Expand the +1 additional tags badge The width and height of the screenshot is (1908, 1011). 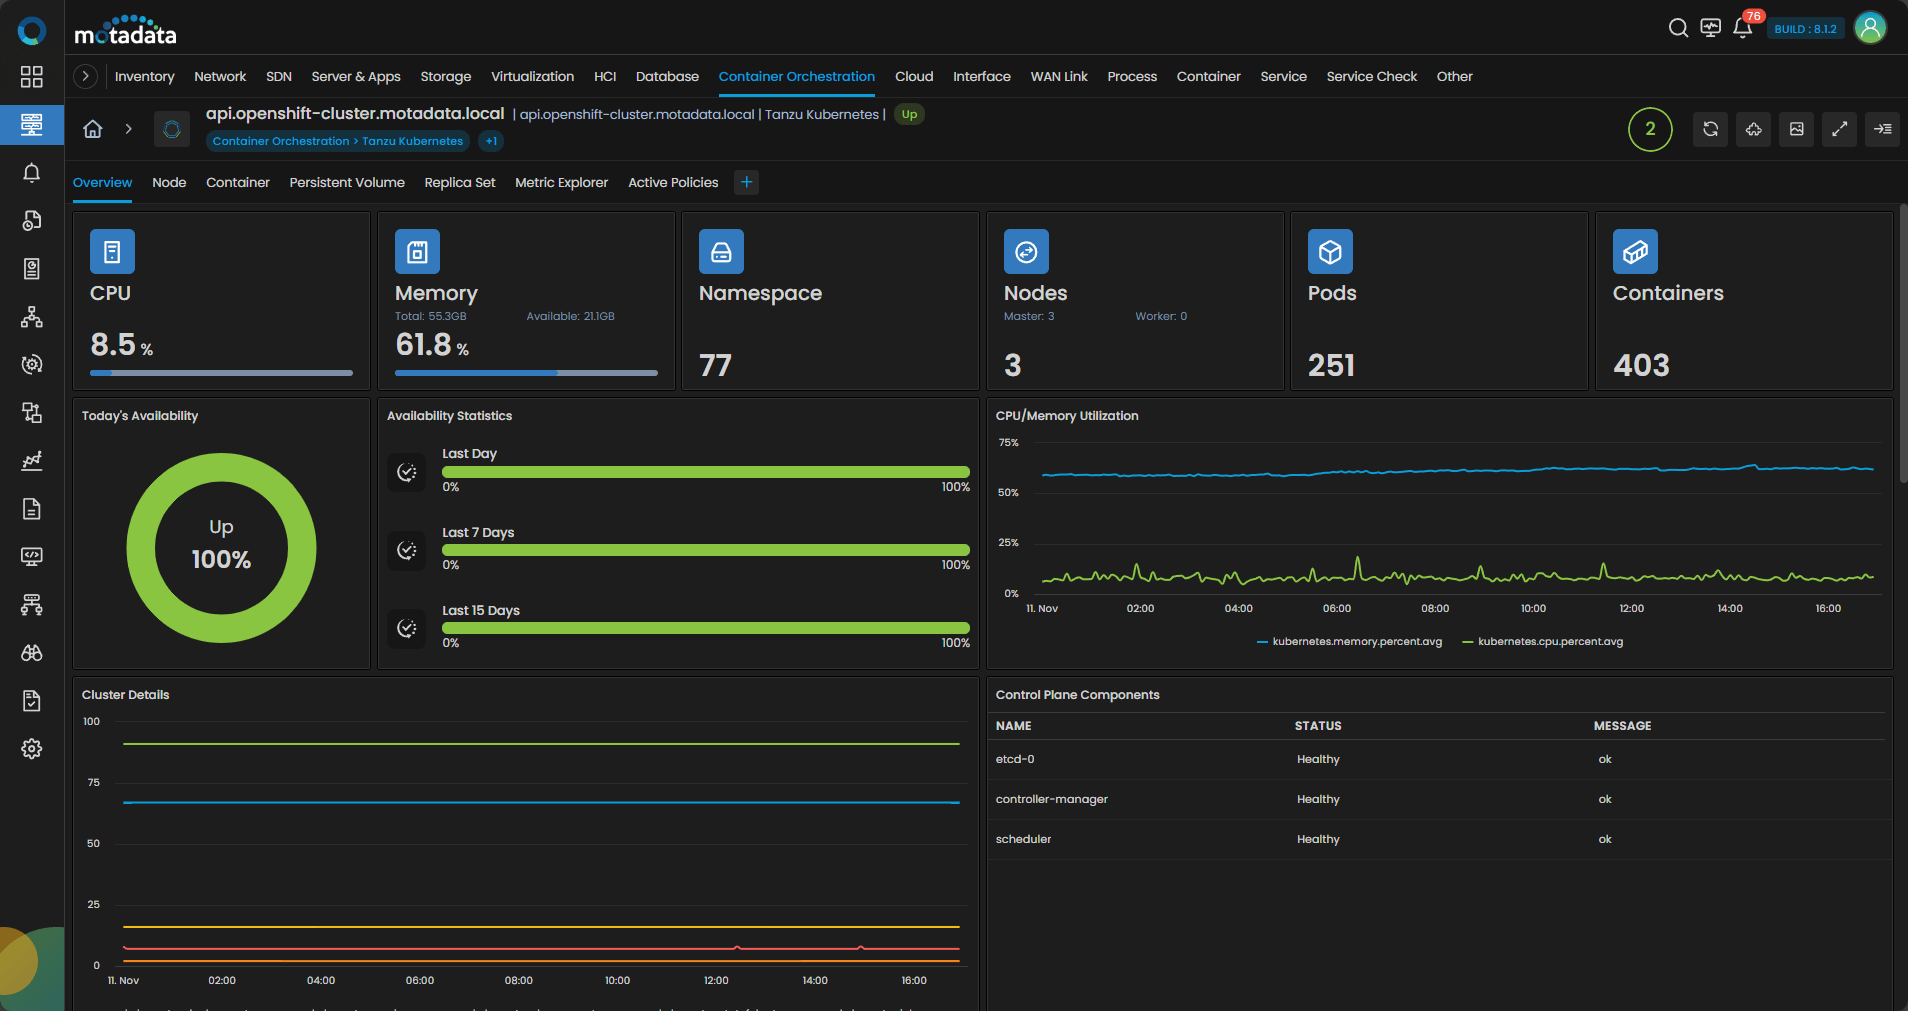pos(491,141)
